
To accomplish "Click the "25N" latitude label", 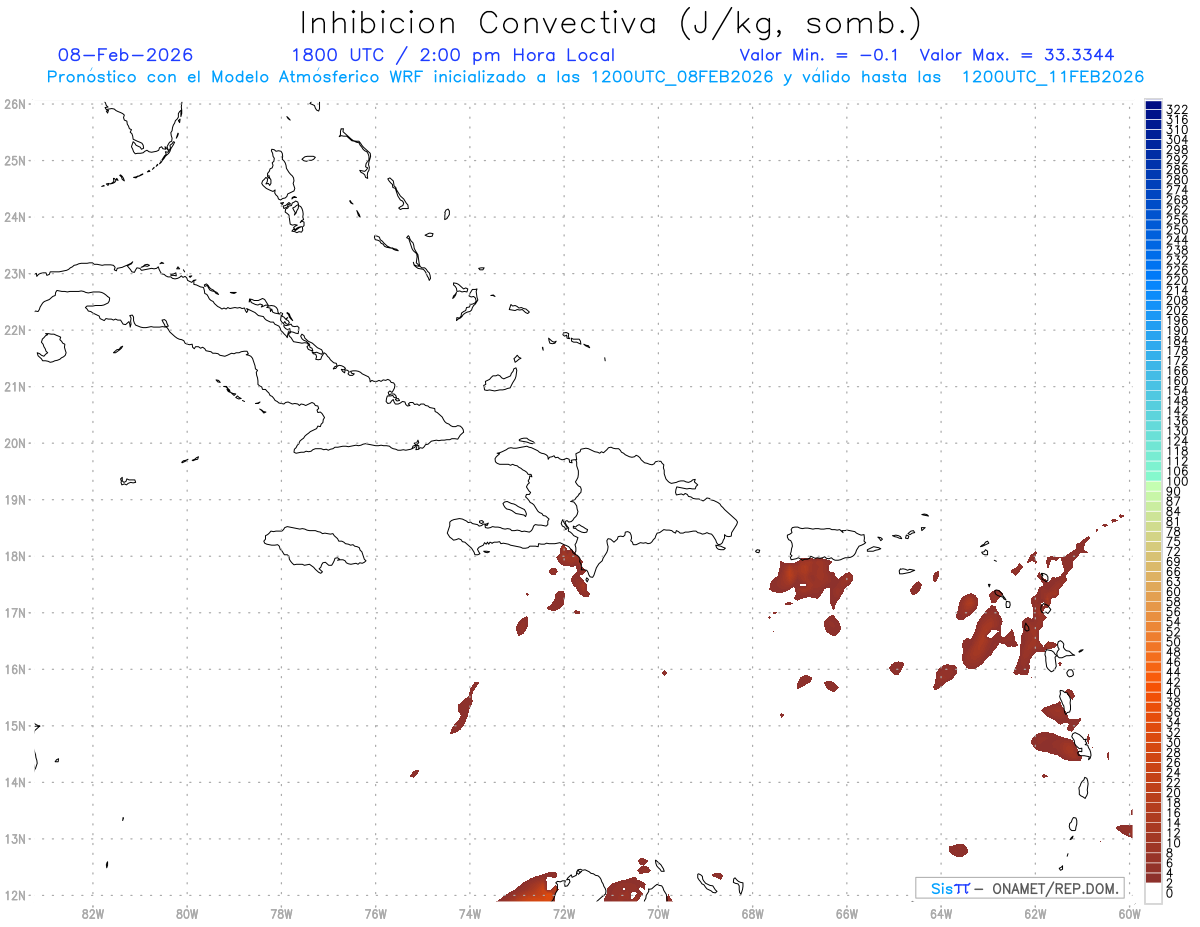I will coord(14,160).
